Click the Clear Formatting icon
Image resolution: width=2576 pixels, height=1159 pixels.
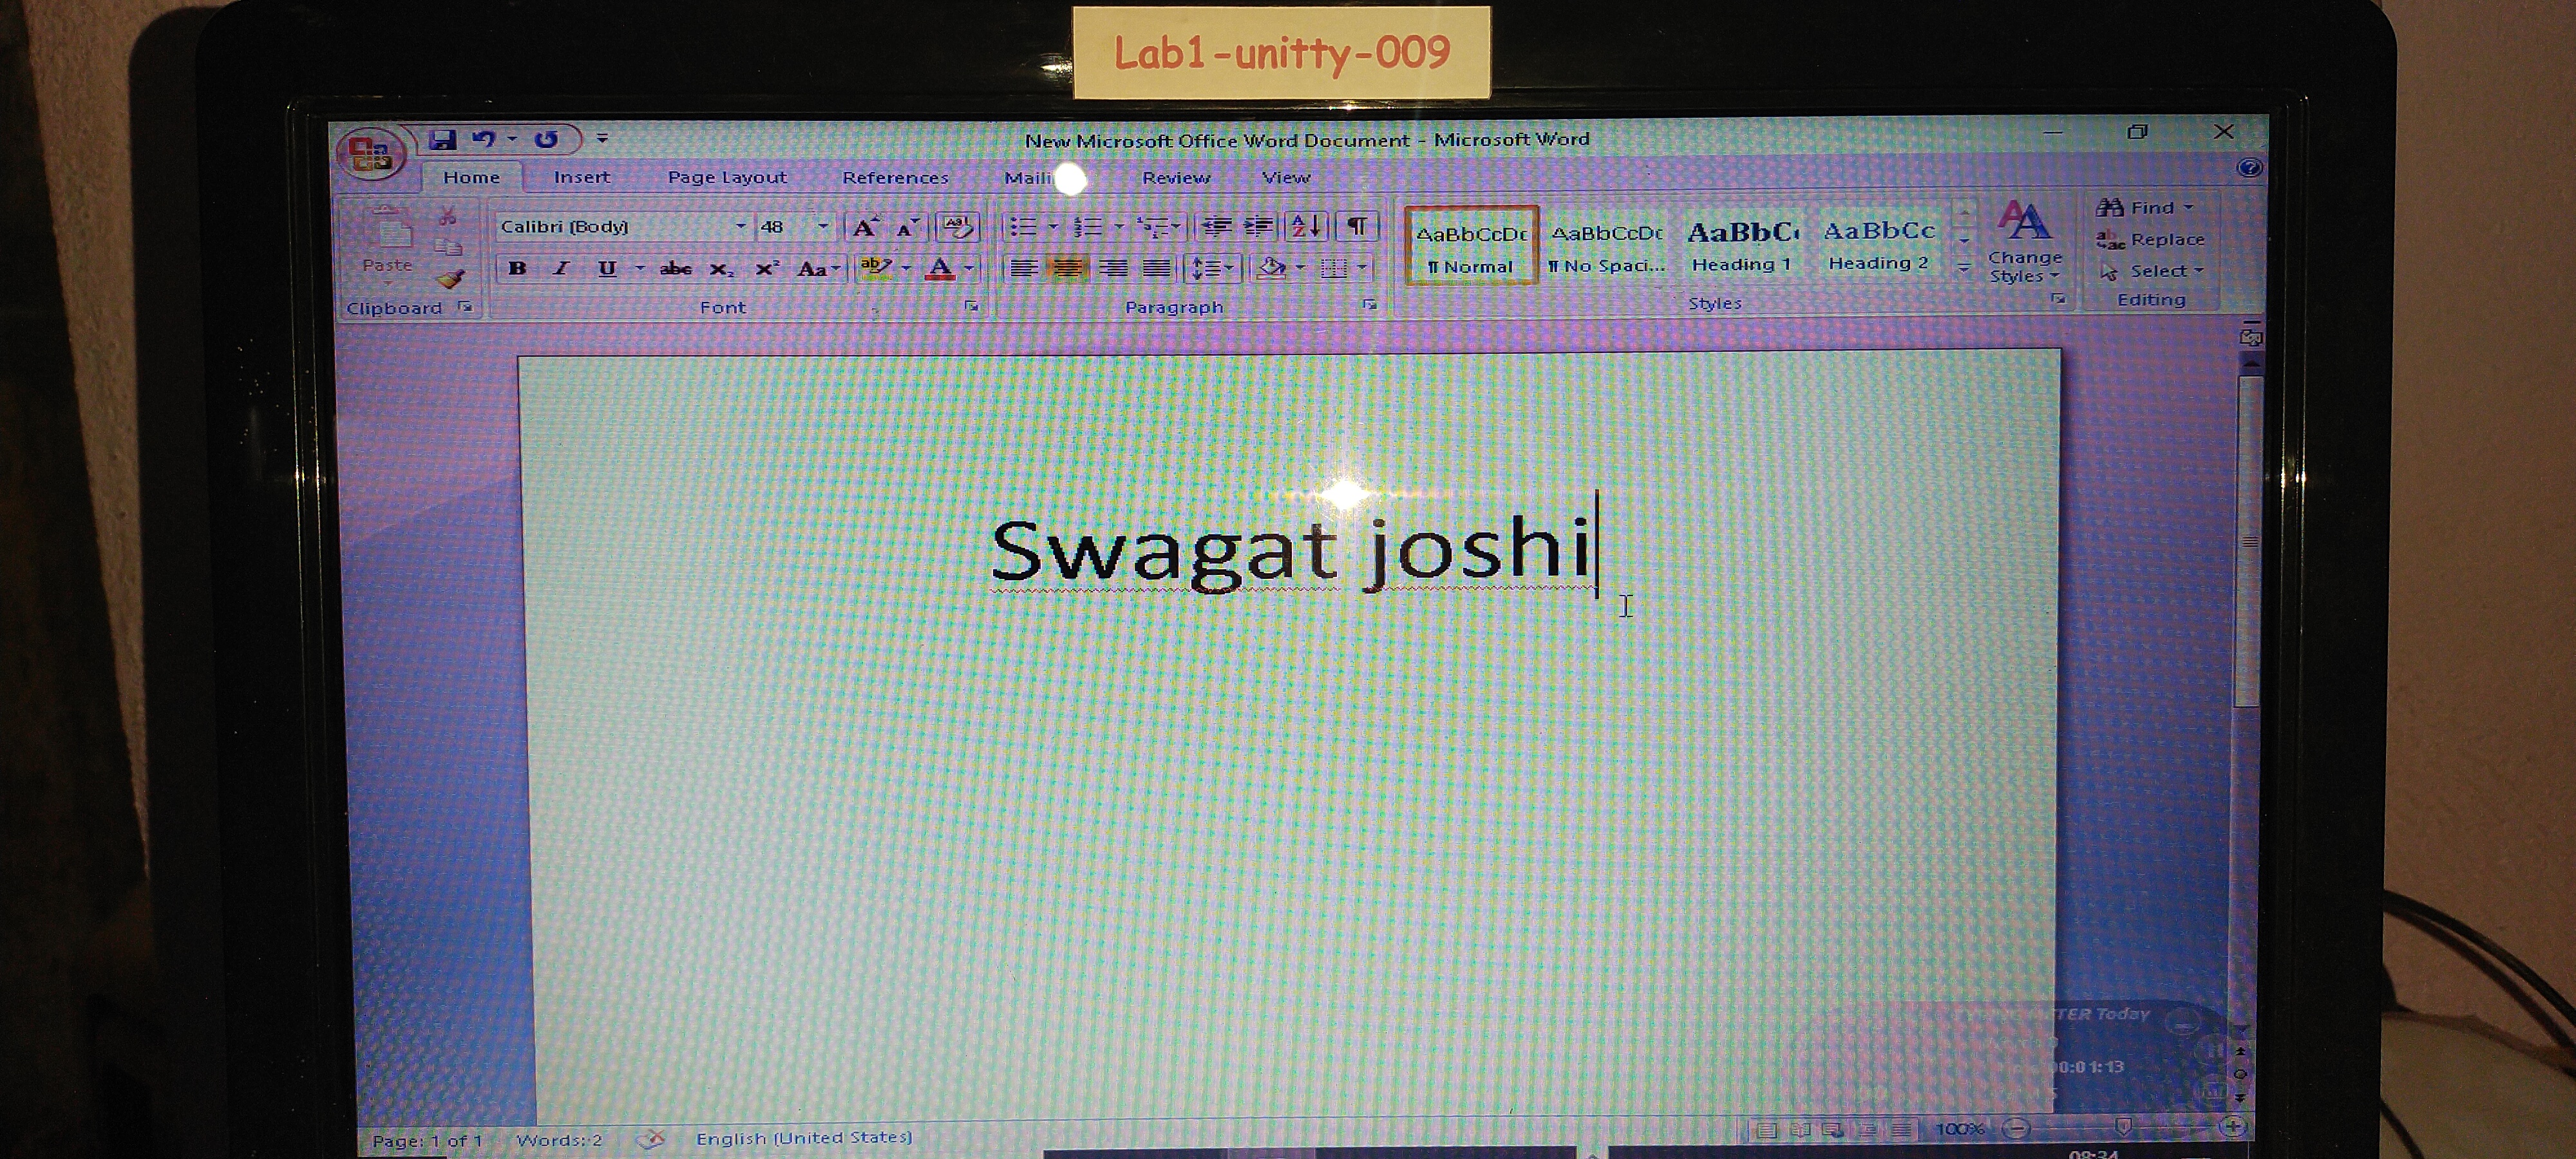click(x=957, y=228)
